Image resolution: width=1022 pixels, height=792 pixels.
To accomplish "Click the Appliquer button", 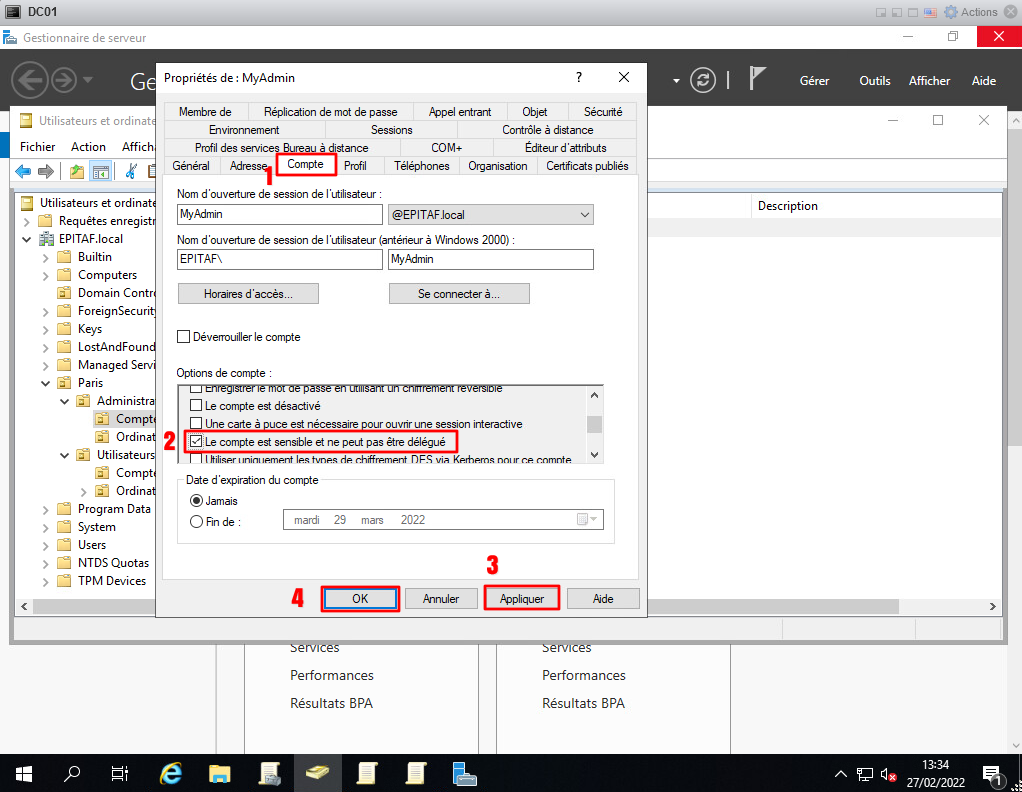I will tap(521, 599).
